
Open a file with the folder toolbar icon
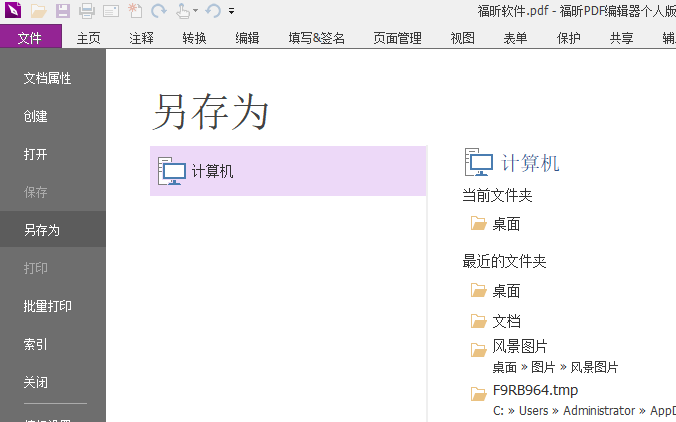point(39,11)
